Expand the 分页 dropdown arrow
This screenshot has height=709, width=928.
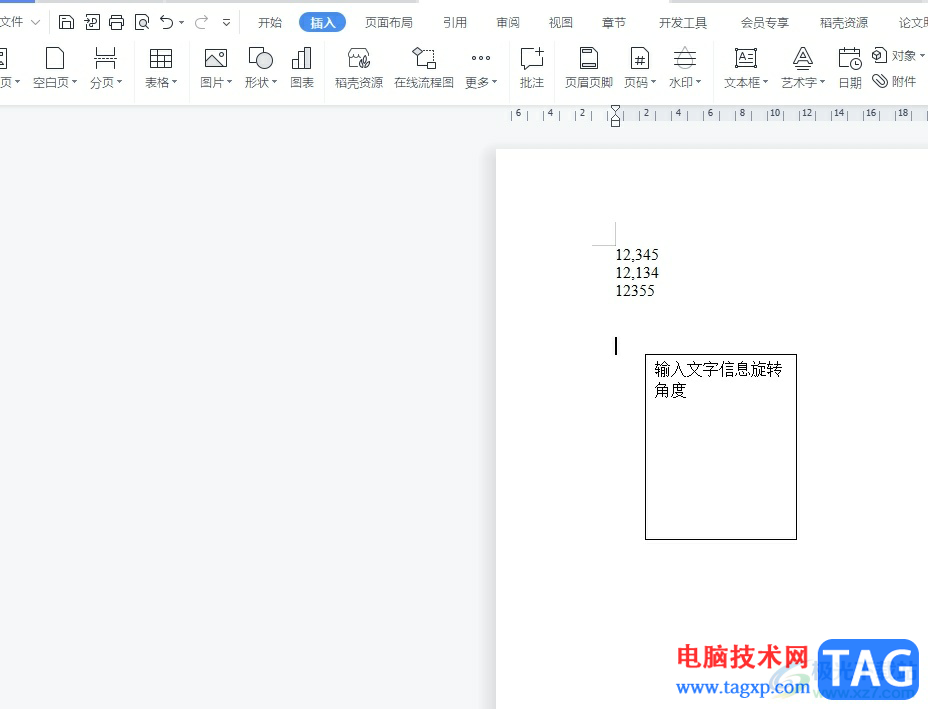click(x=120, y=82)
